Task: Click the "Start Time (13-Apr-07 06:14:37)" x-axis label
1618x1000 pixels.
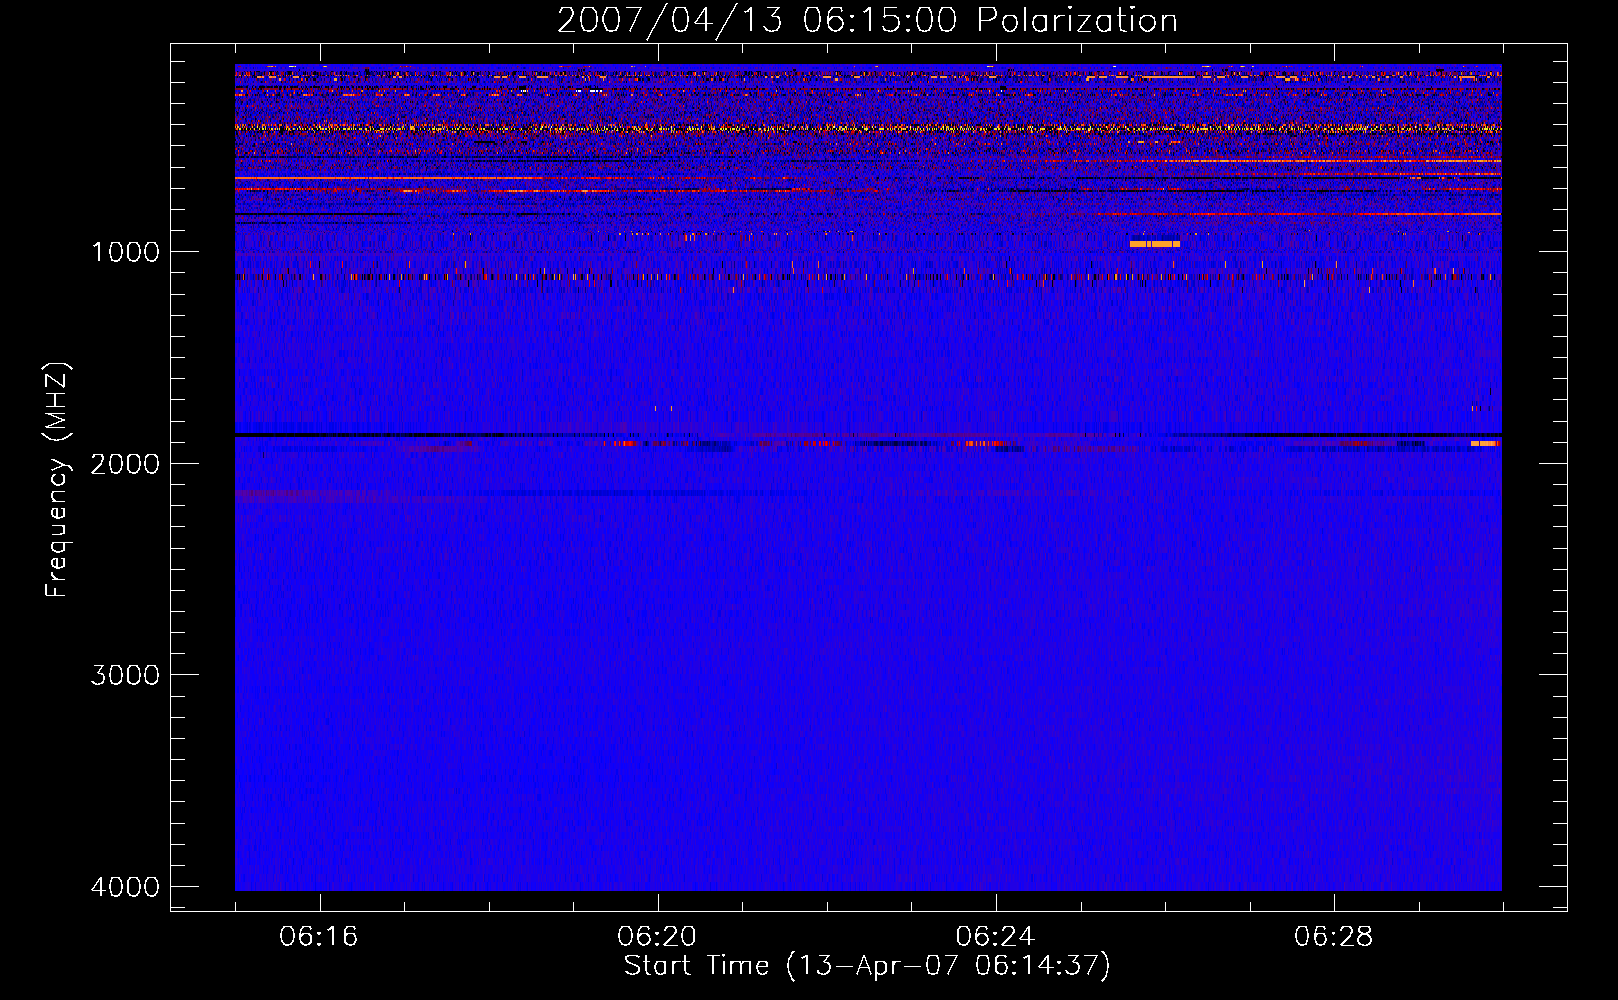Action: [x=867, y=966]
